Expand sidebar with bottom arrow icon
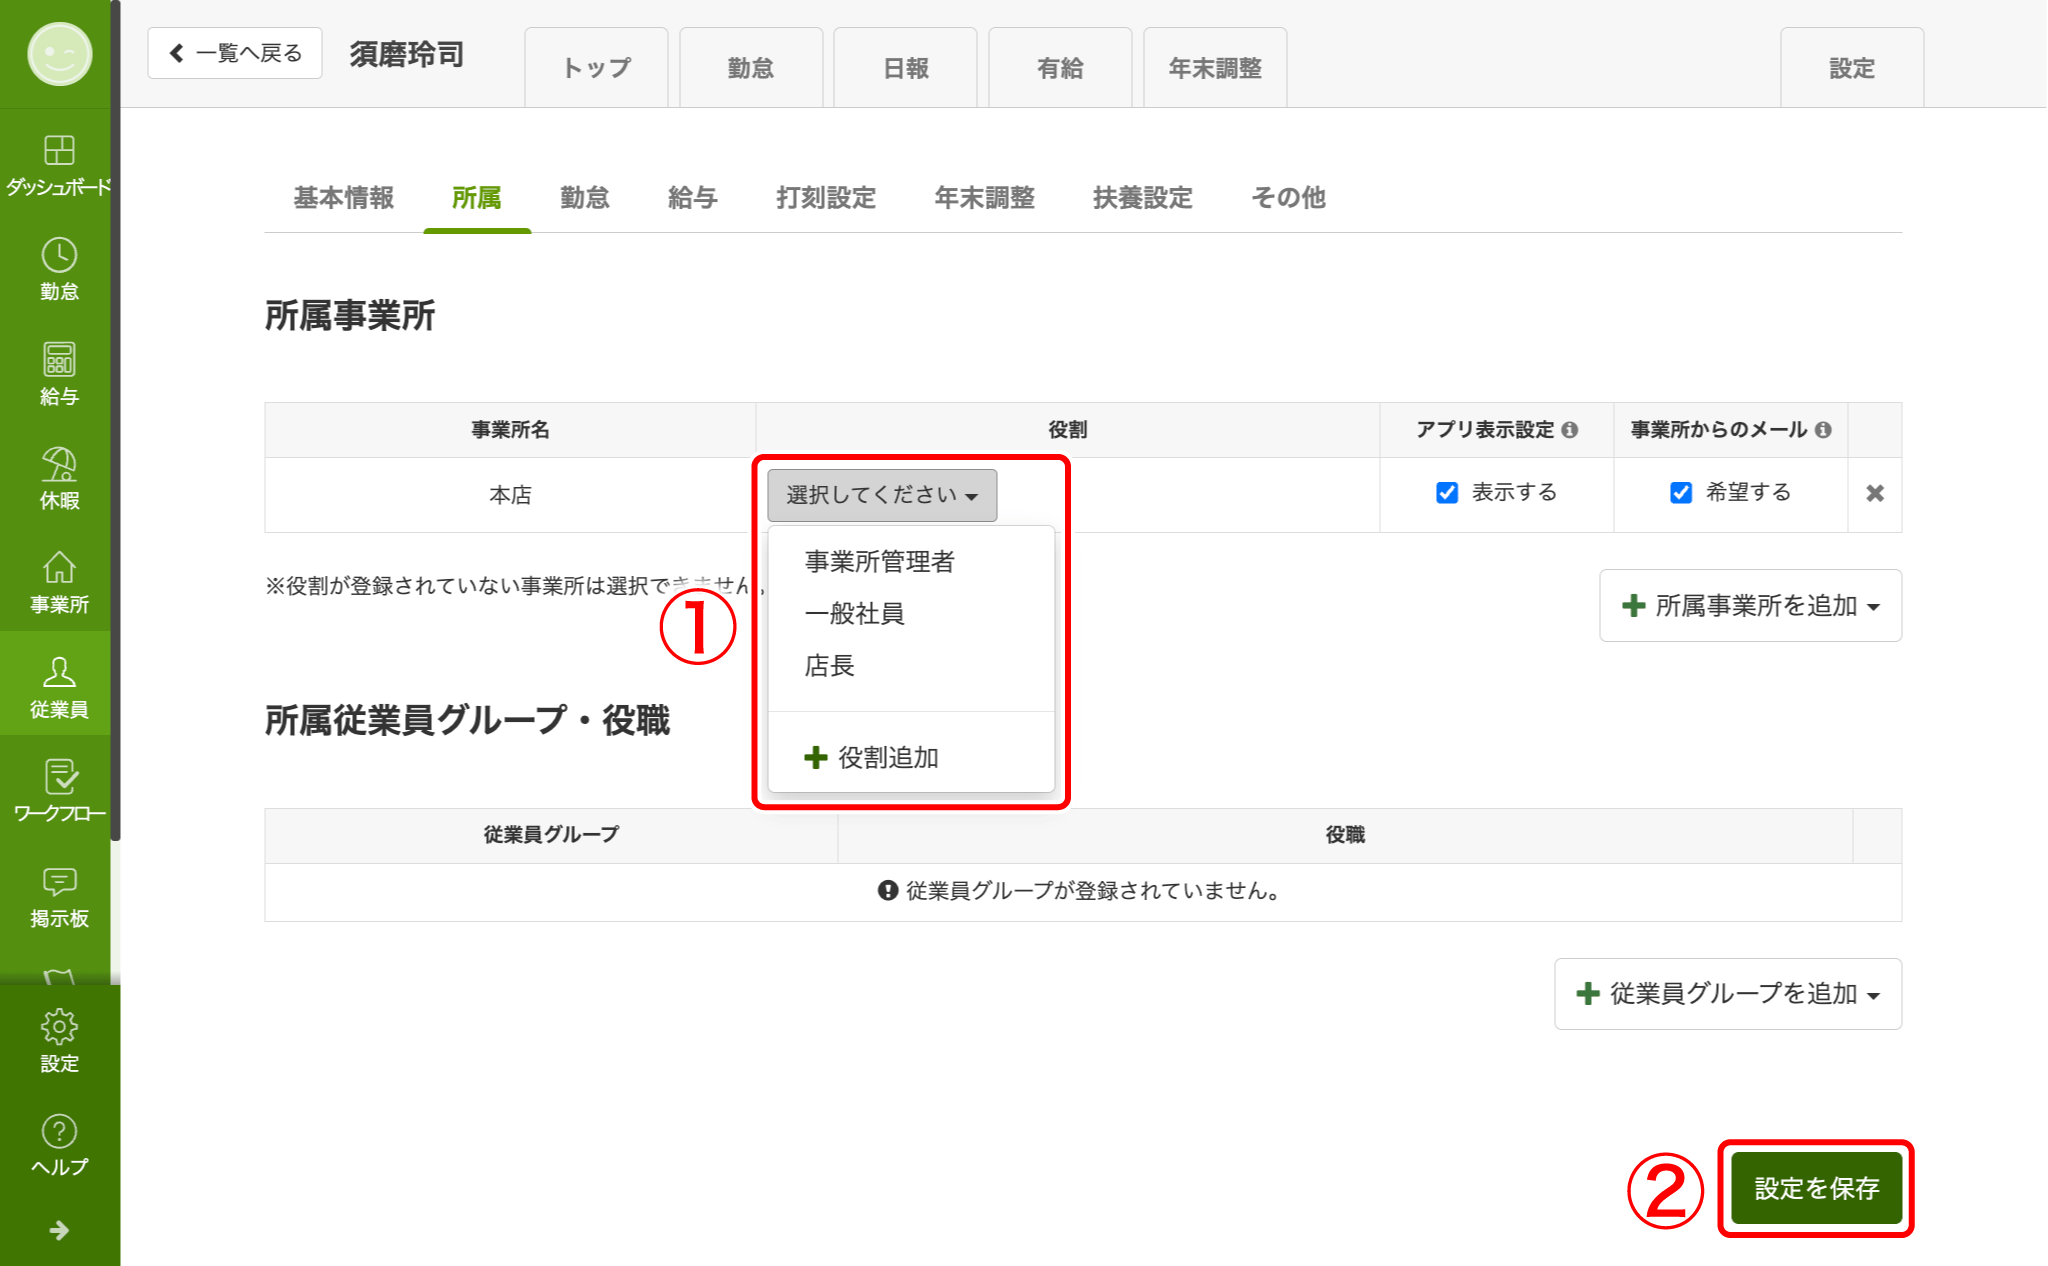 pyautogui.click(x=59, y=1230)
